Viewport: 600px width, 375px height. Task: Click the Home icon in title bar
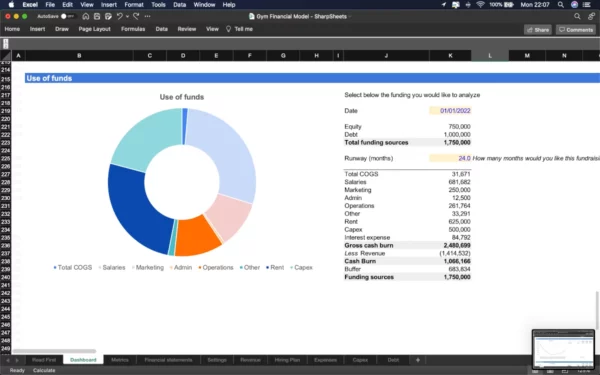pyautogui.click(x=86, y=16)
